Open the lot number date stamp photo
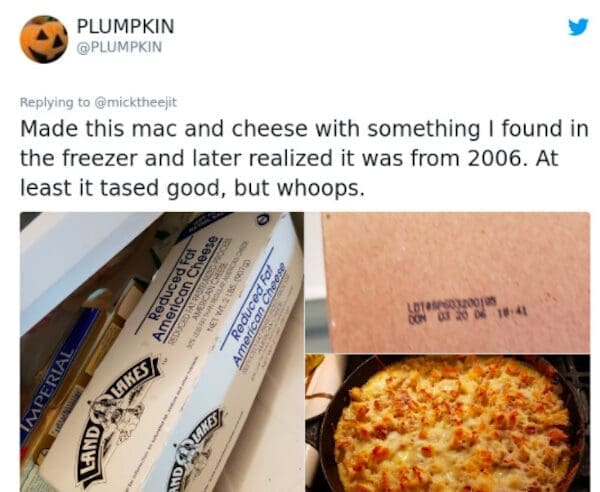The width and height of the screenshot is (600, 492). click(x=448, y=282)
